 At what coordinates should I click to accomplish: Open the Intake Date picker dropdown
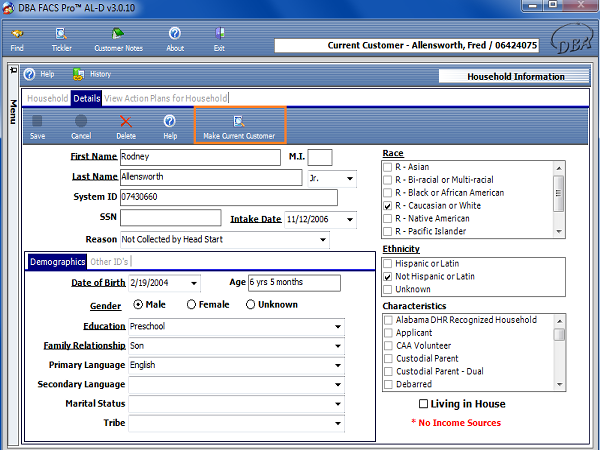350,219
